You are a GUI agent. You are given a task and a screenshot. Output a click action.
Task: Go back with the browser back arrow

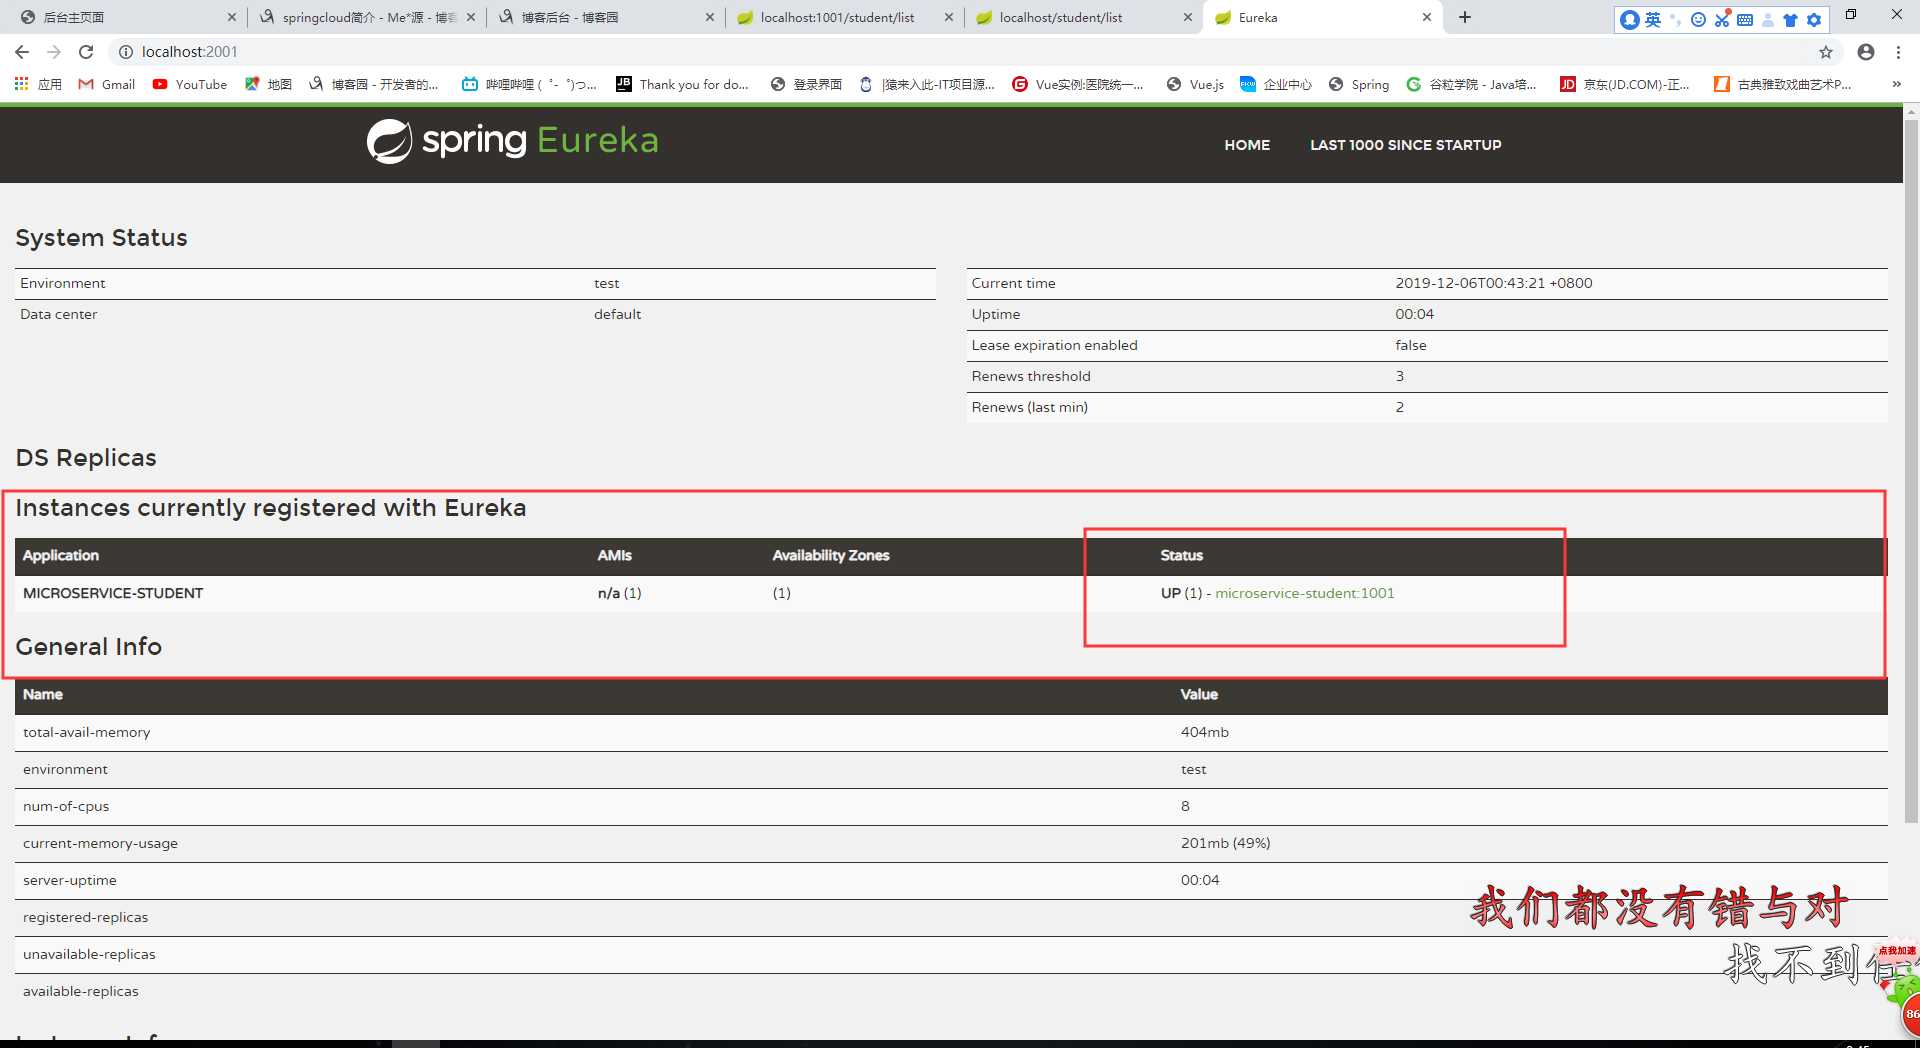pos(22,52)
